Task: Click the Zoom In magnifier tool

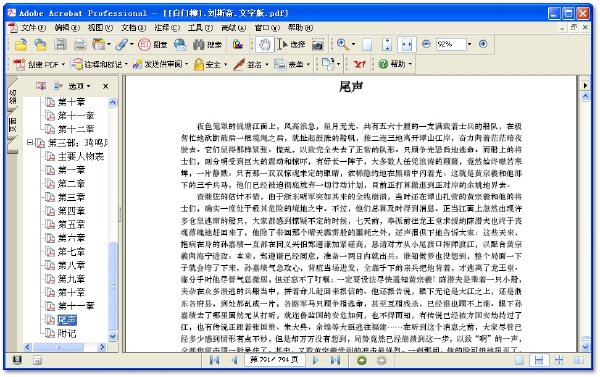Action: (x=342, y=44)
